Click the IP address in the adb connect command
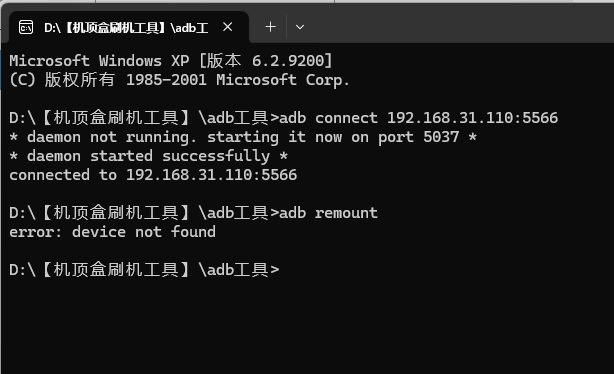This screenshot has width=614, height=374. (x=472, y=118)
